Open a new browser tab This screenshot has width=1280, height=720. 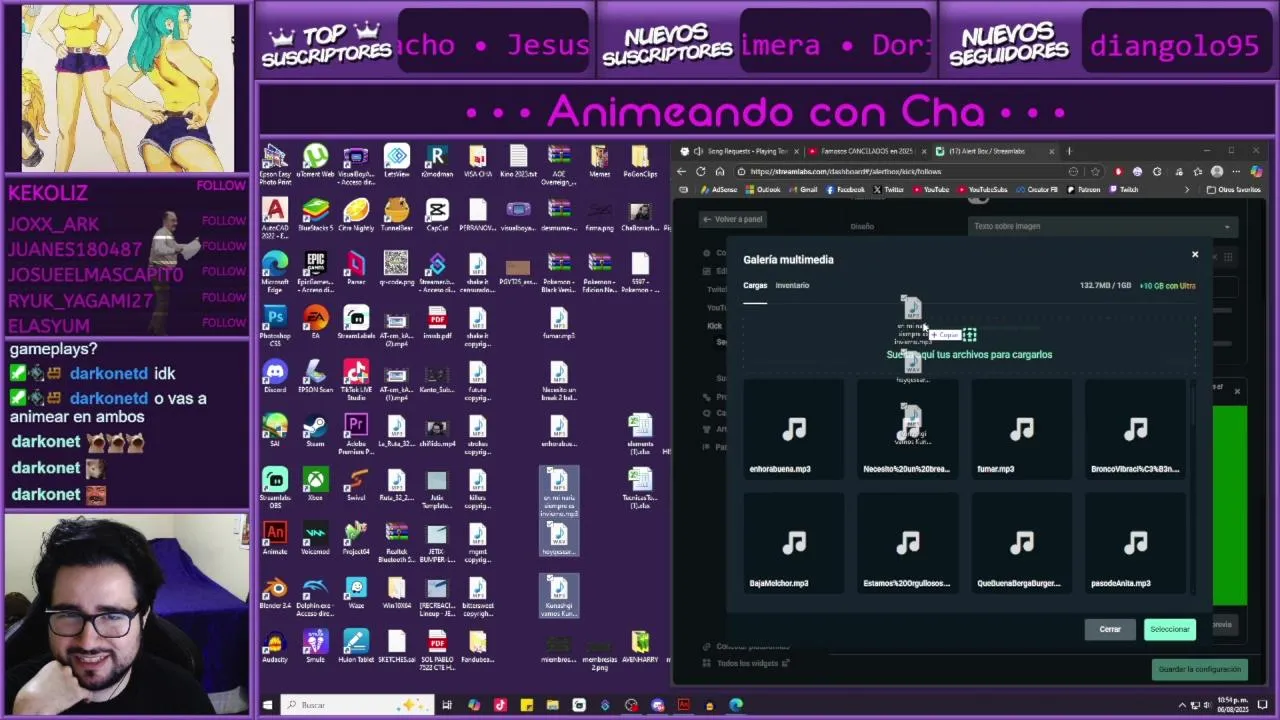(x=1069, y=151)
